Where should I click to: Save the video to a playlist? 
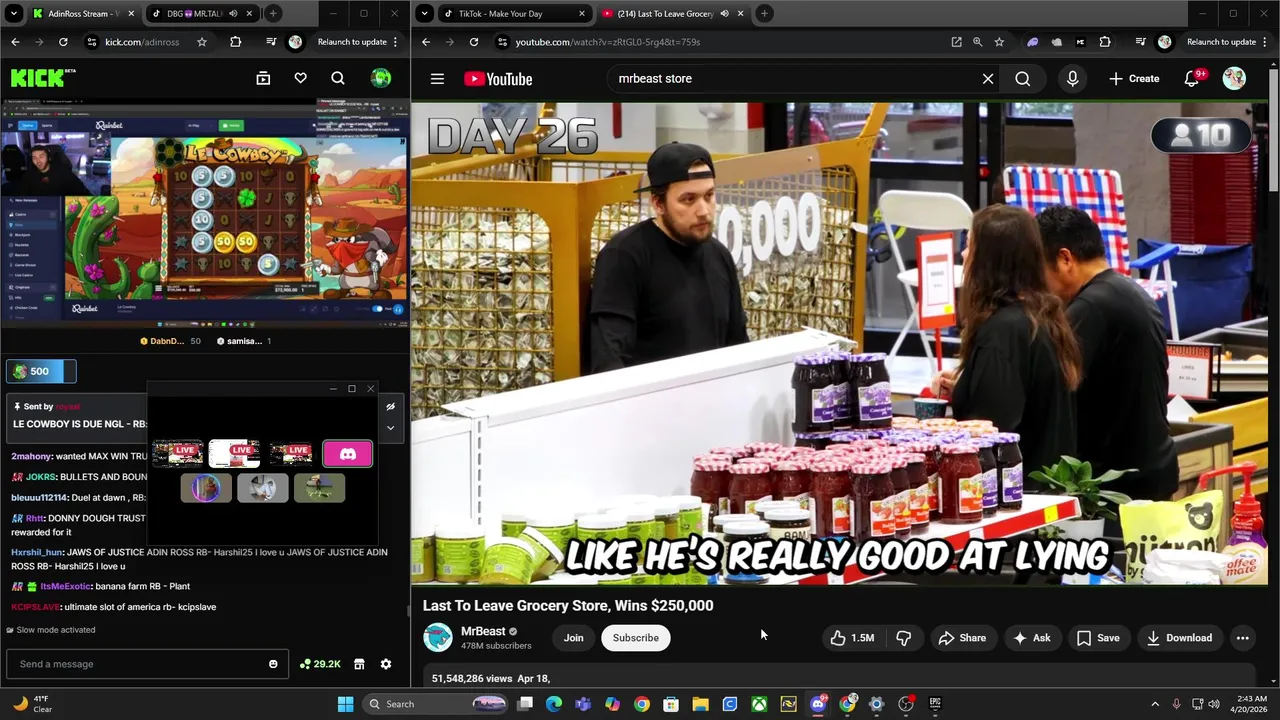tap(1098, 638)
